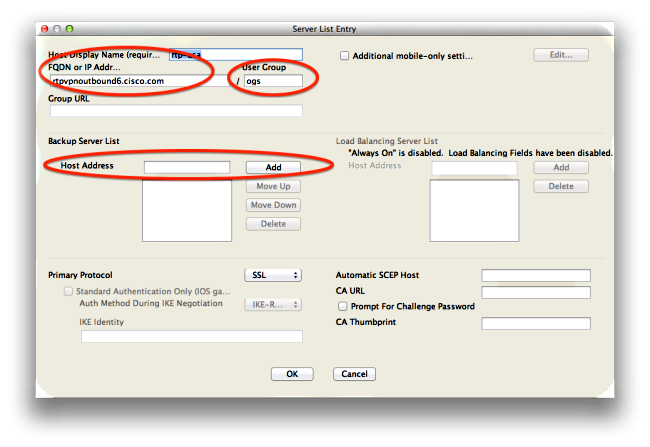Click the Backup Server Host Address field
The image size is (650, 447).
(187, 167)
